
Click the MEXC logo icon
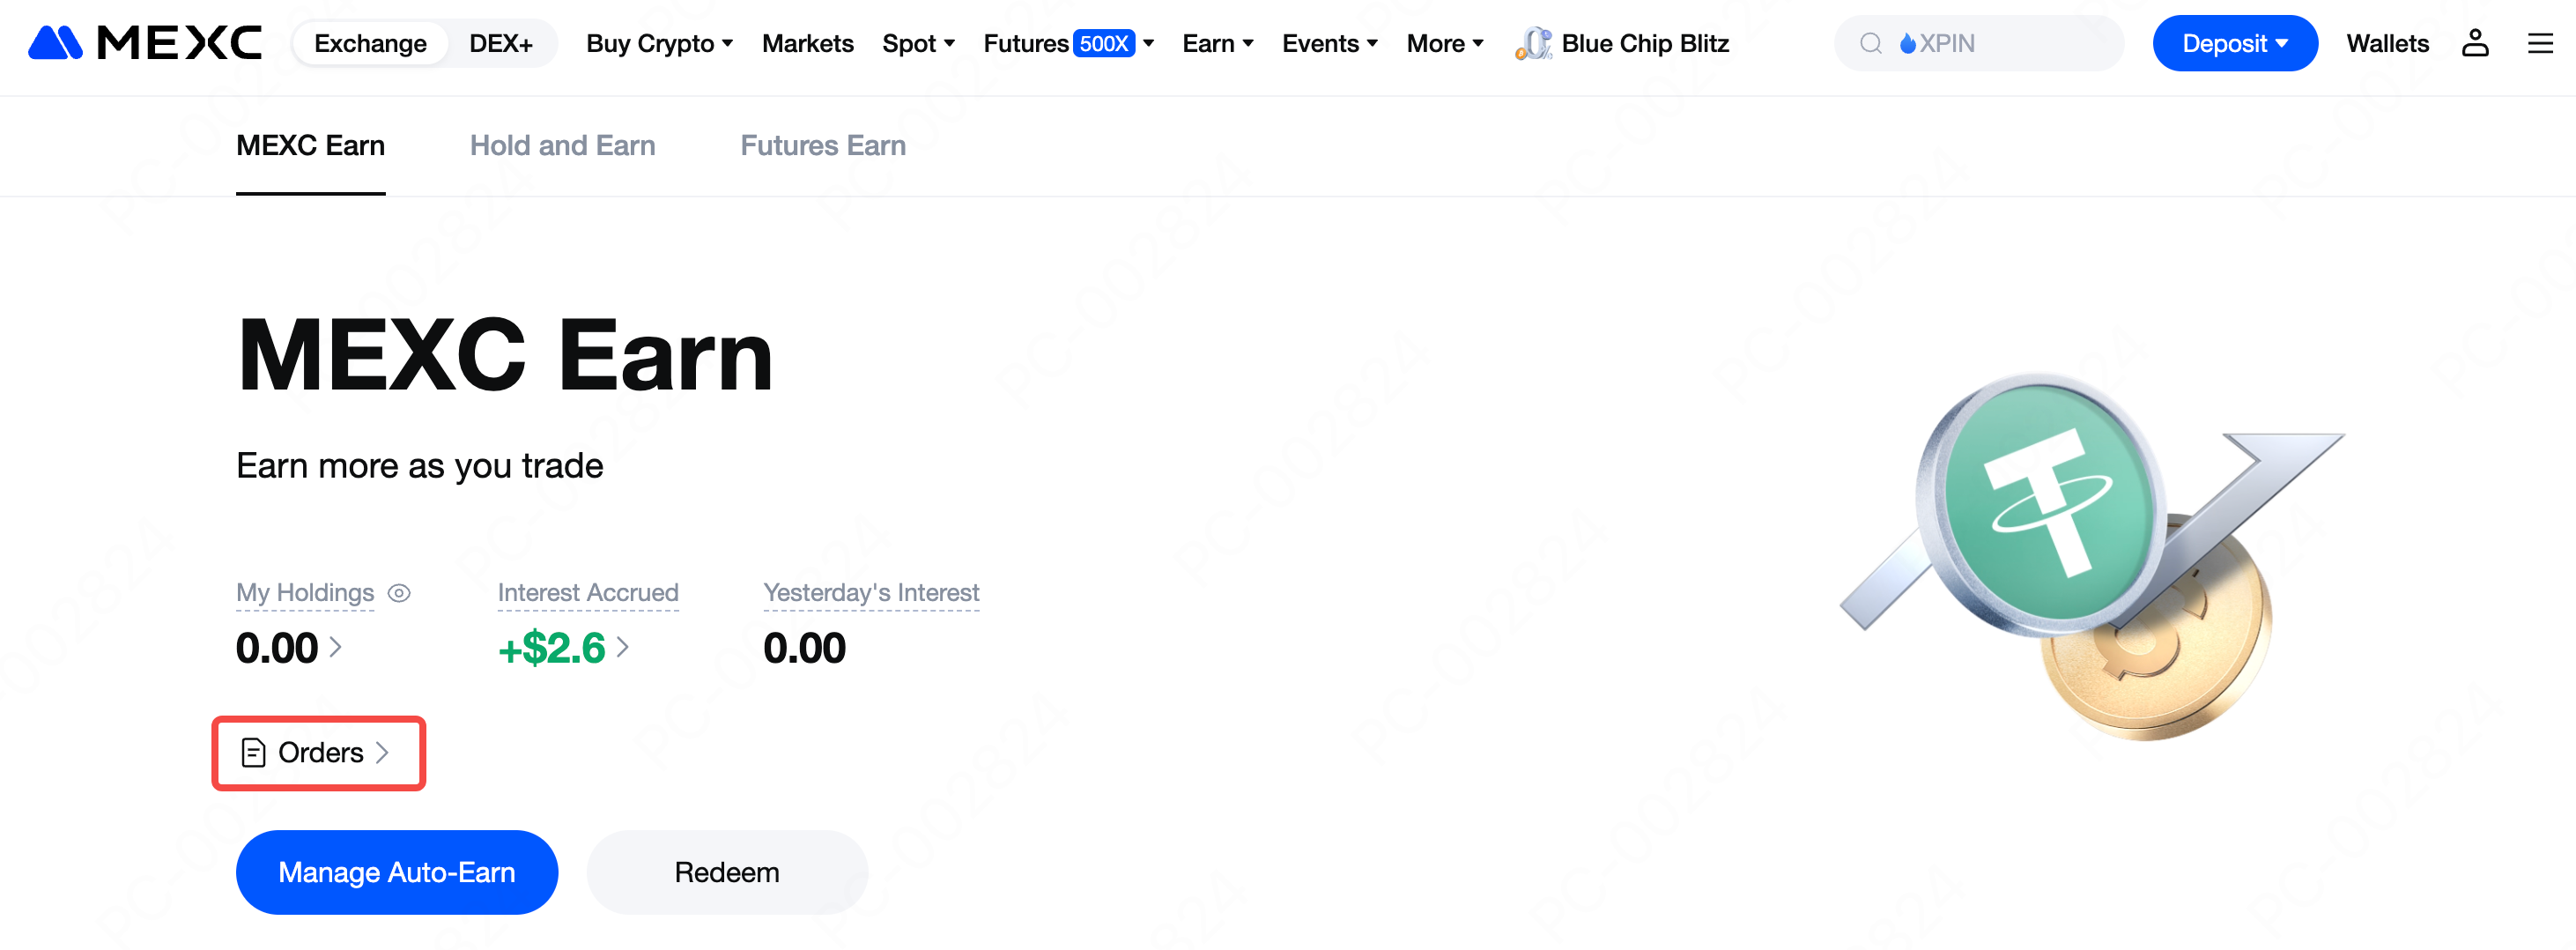click(55, 43)
